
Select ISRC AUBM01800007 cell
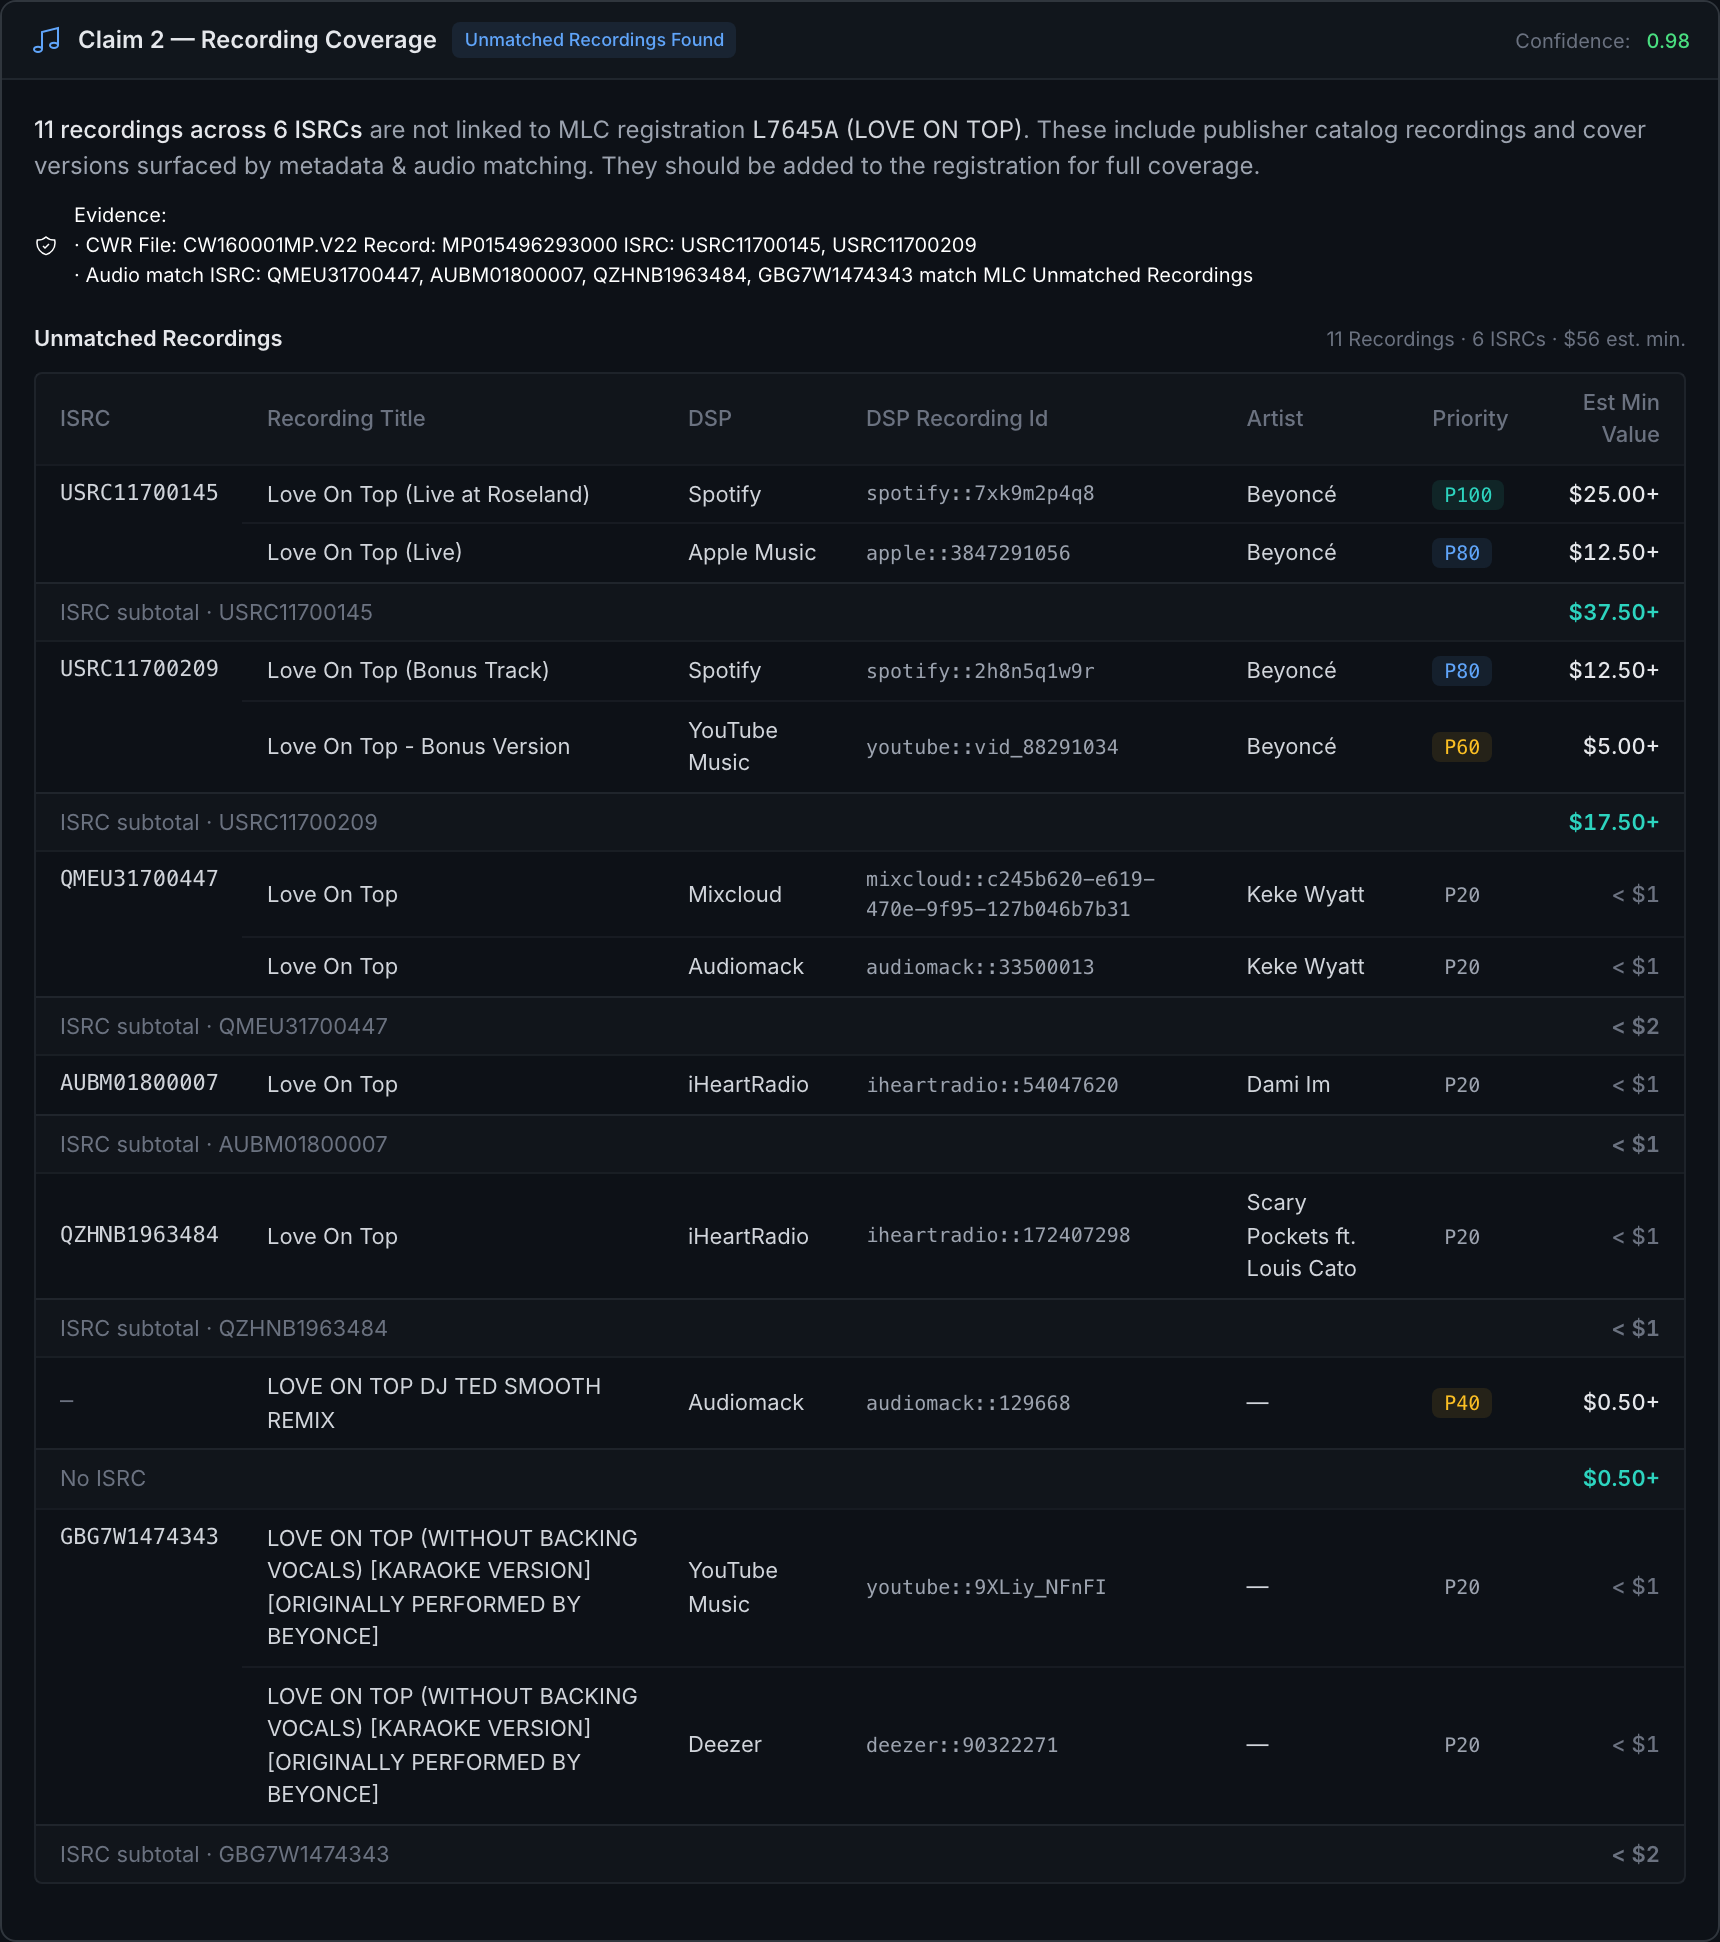tap(139, 1083)
